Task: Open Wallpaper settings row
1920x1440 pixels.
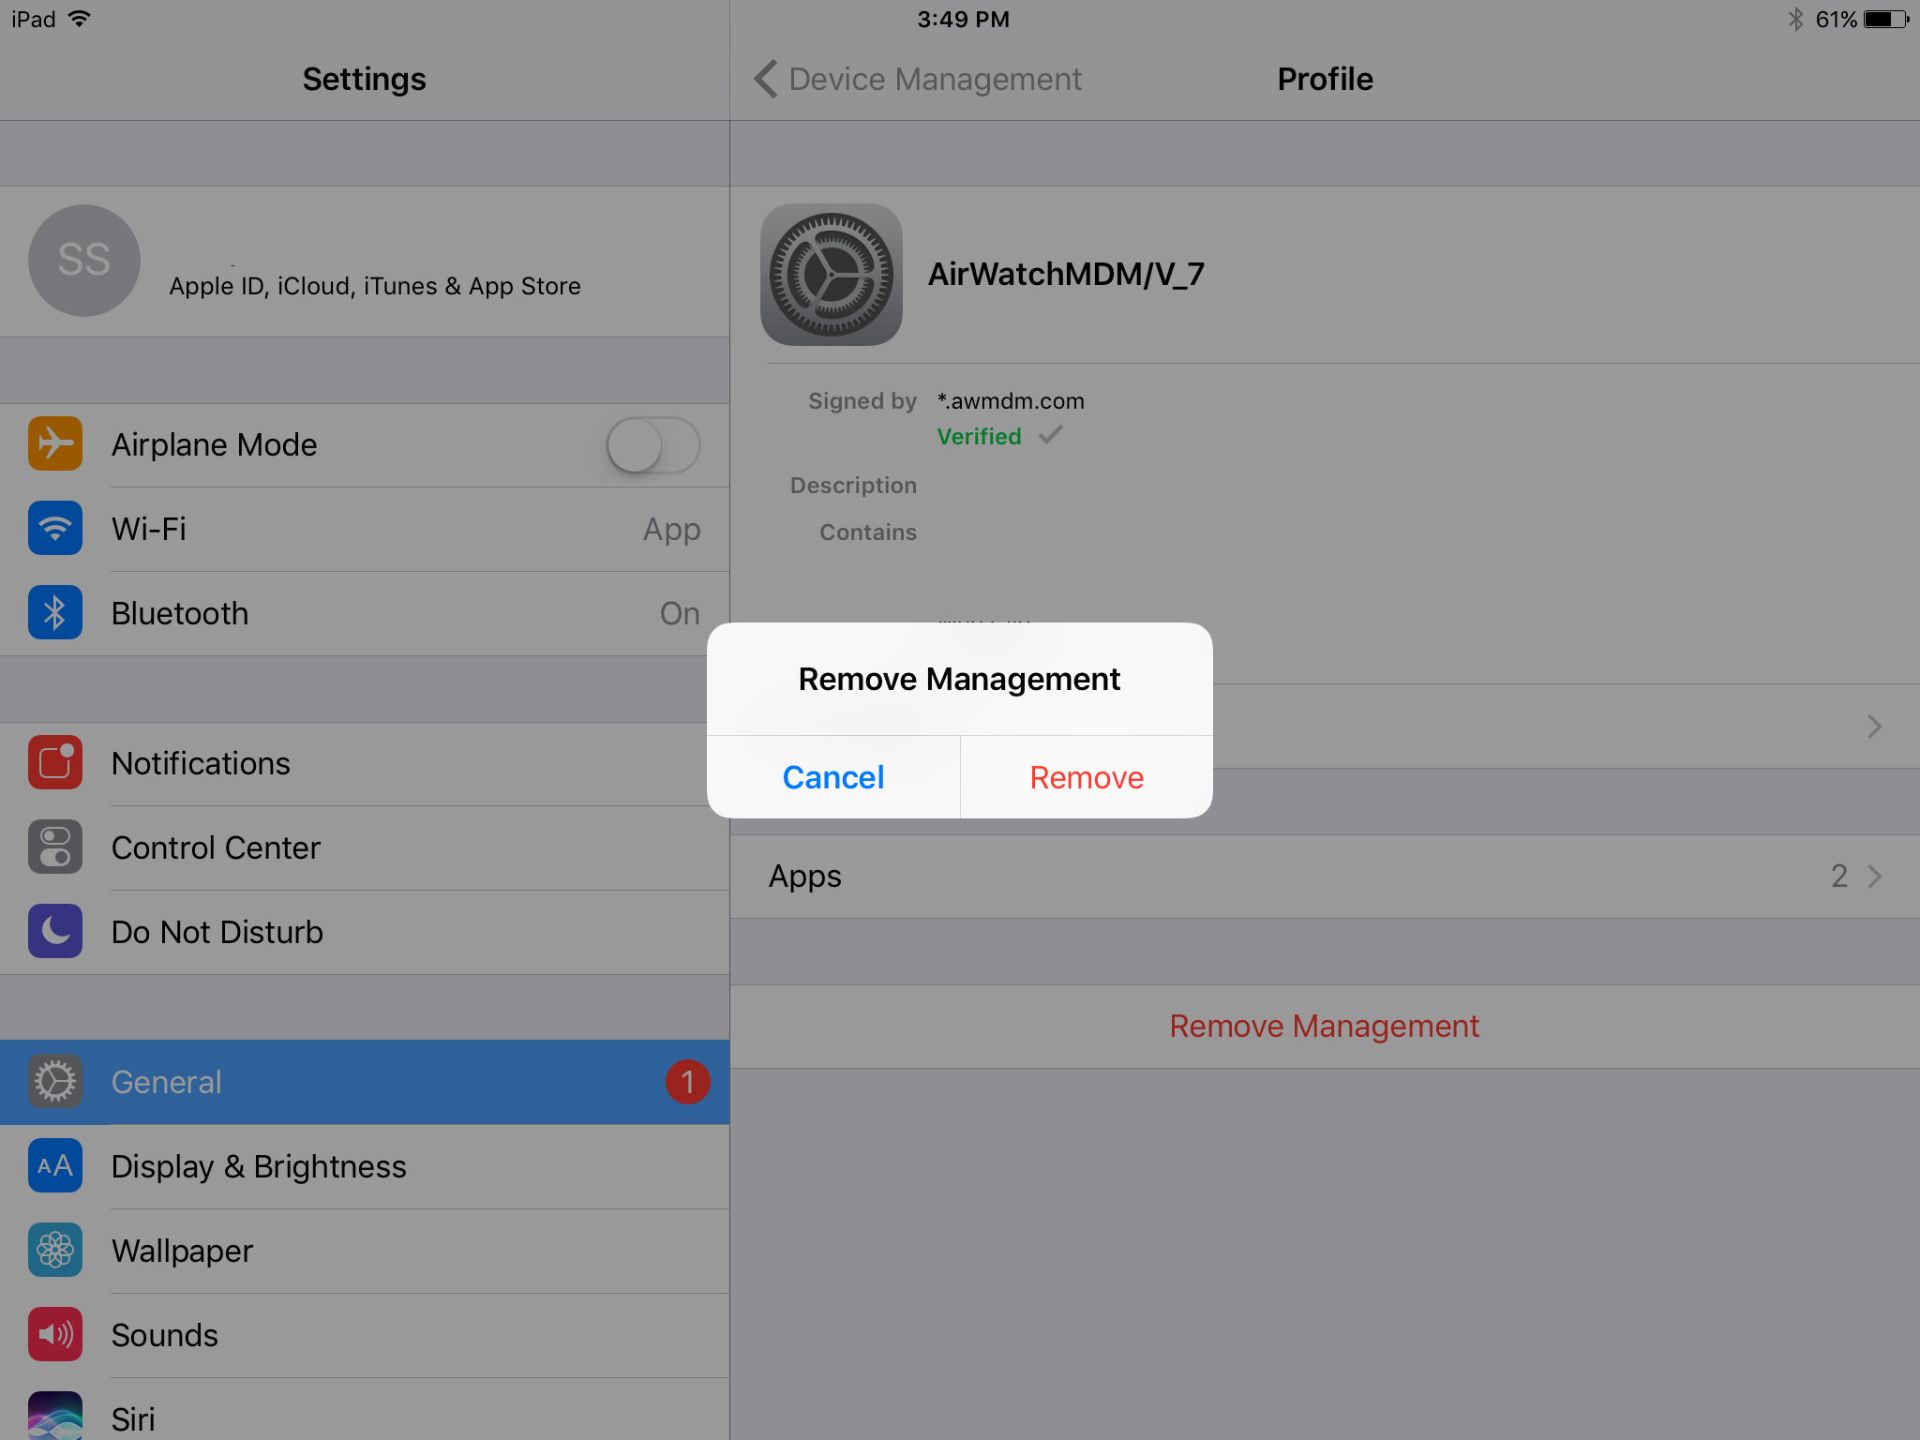Action: (364, 1251)
